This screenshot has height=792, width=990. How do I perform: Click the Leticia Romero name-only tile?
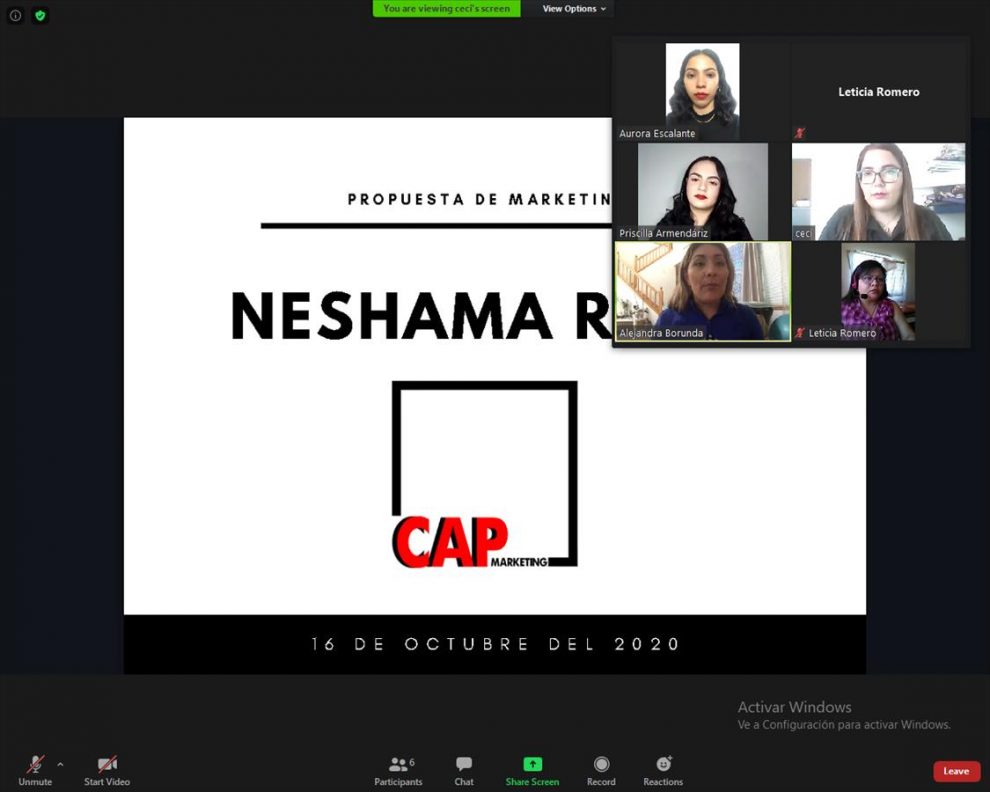click(x=878, y=91)
